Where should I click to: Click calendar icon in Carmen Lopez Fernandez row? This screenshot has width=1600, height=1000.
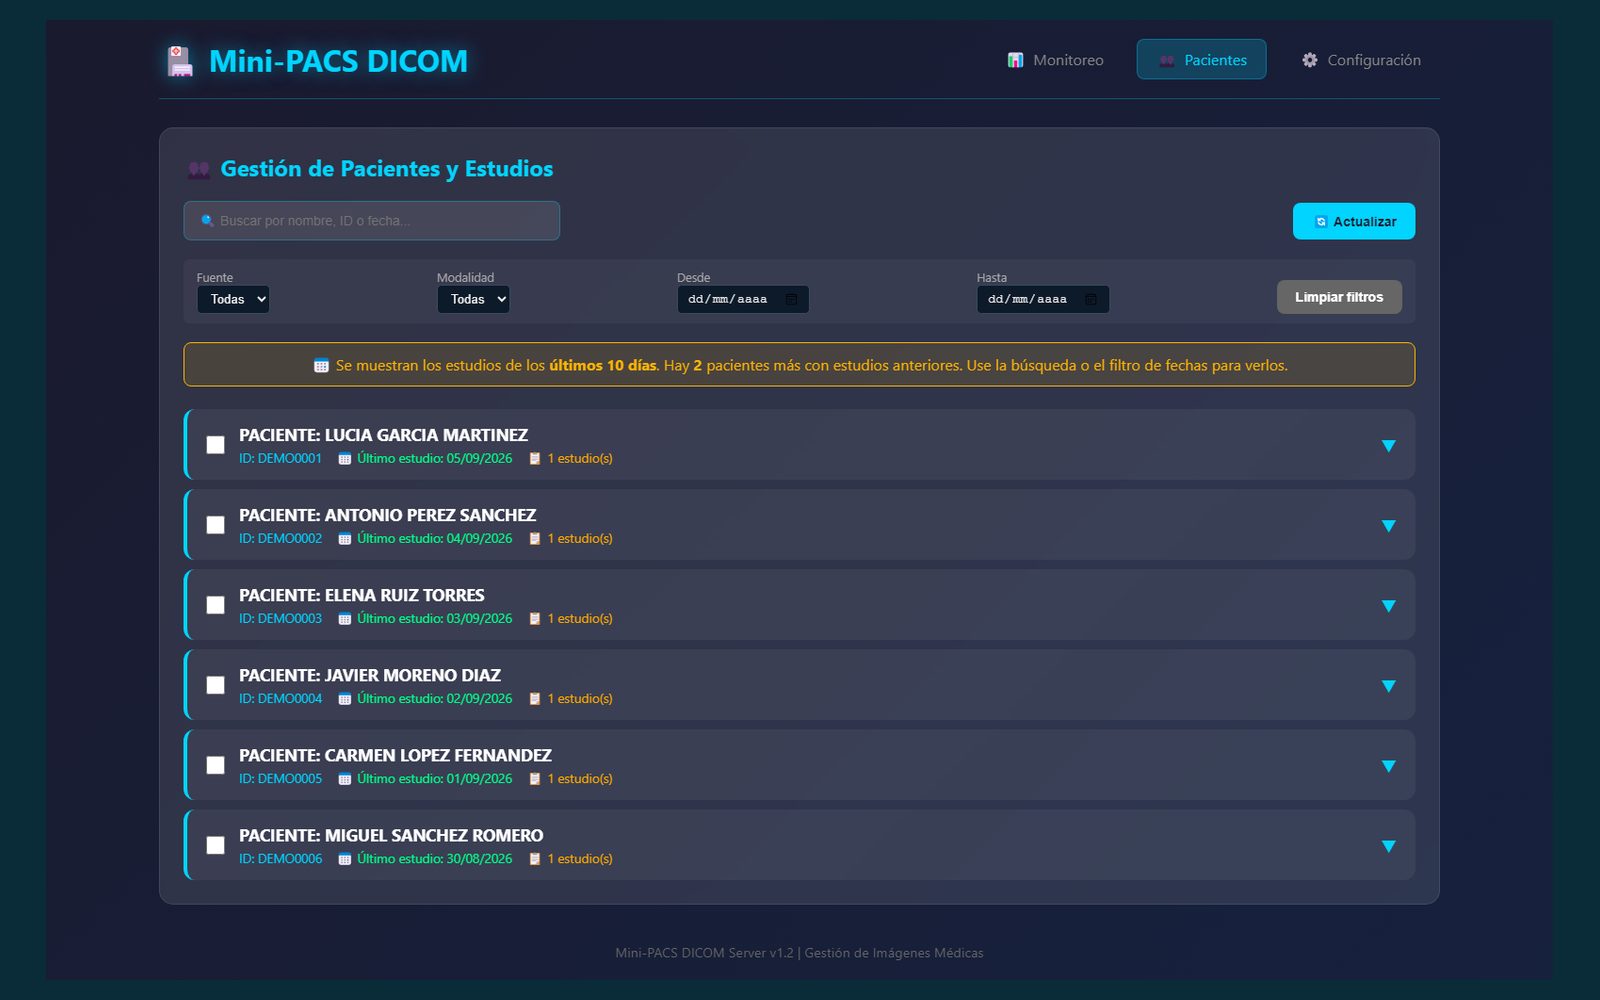pos(345,779)
